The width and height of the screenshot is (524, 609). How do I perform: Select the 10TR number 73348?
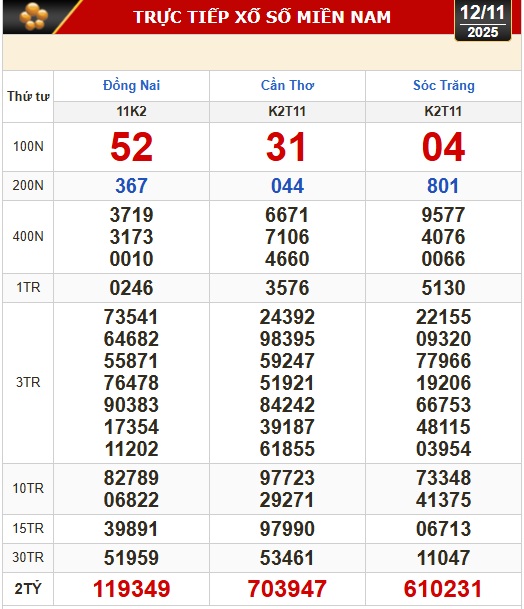click(x=443, y=478)
